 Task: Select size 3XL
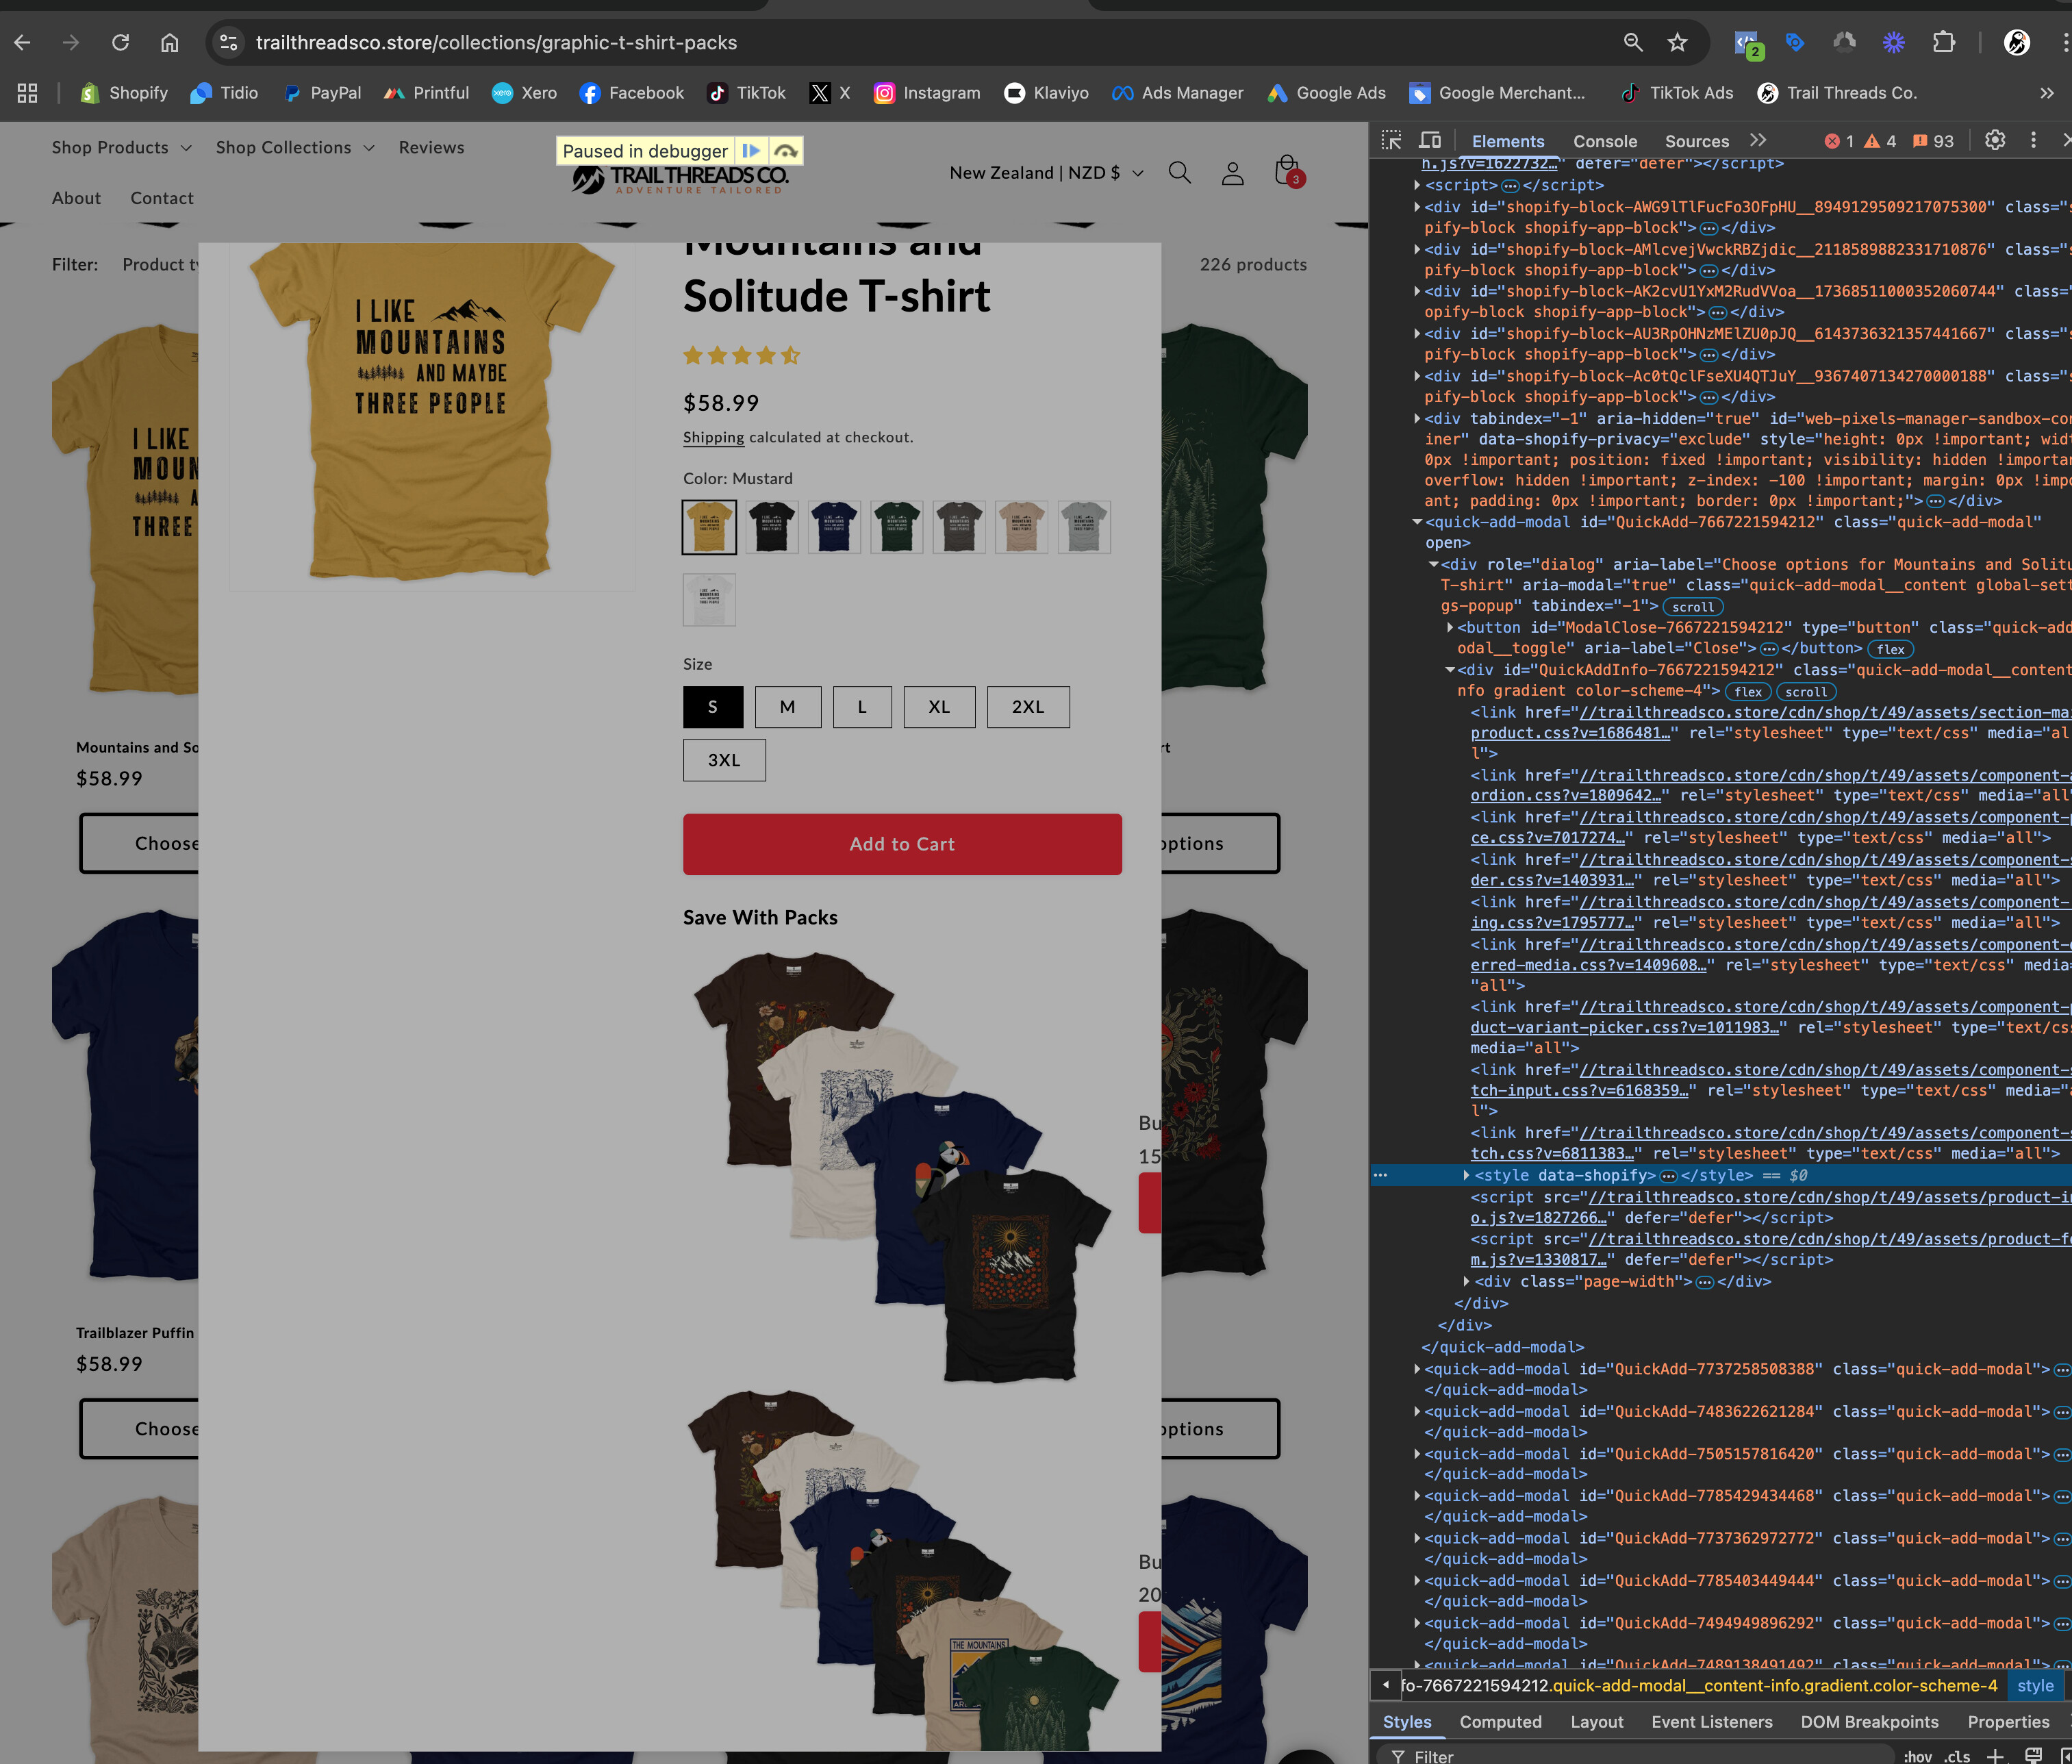(x=724, y=760)
